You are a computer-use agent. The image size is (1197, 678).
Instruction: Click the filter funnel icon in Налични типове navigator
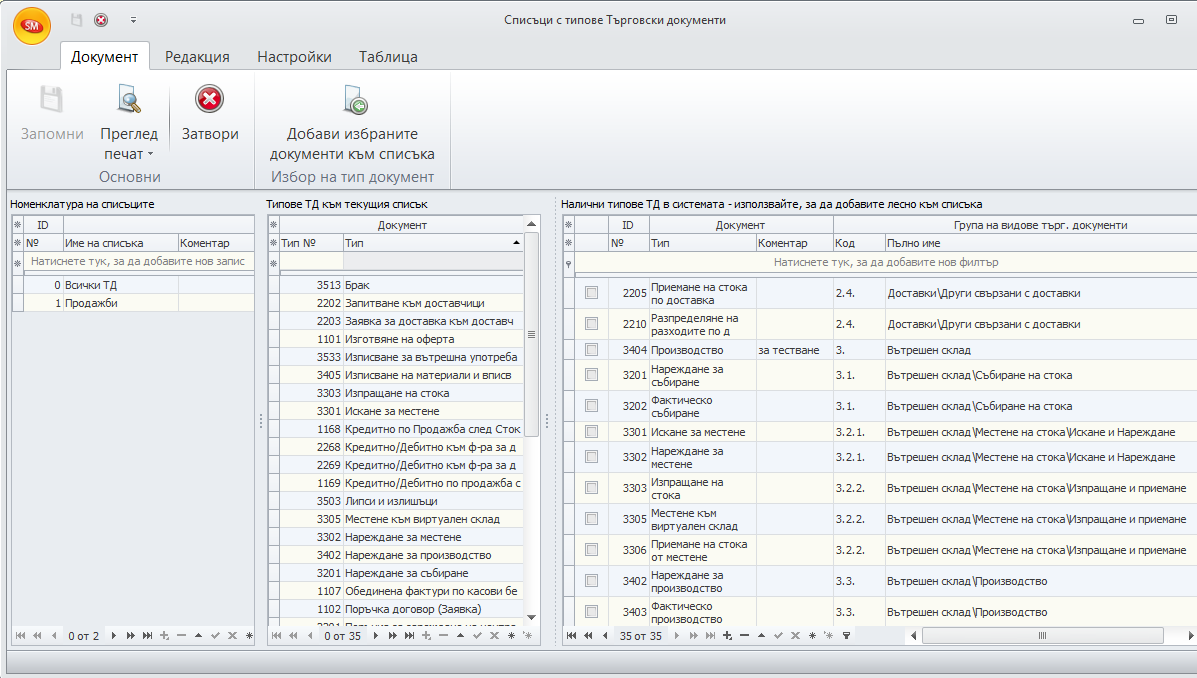pyautogui.click(x=846, y=635)
